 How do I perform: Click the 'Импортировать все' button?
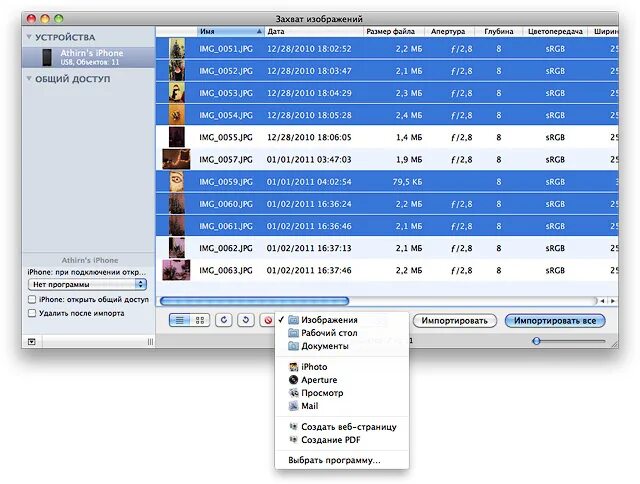pyautogui.click(x=555, y=321)
